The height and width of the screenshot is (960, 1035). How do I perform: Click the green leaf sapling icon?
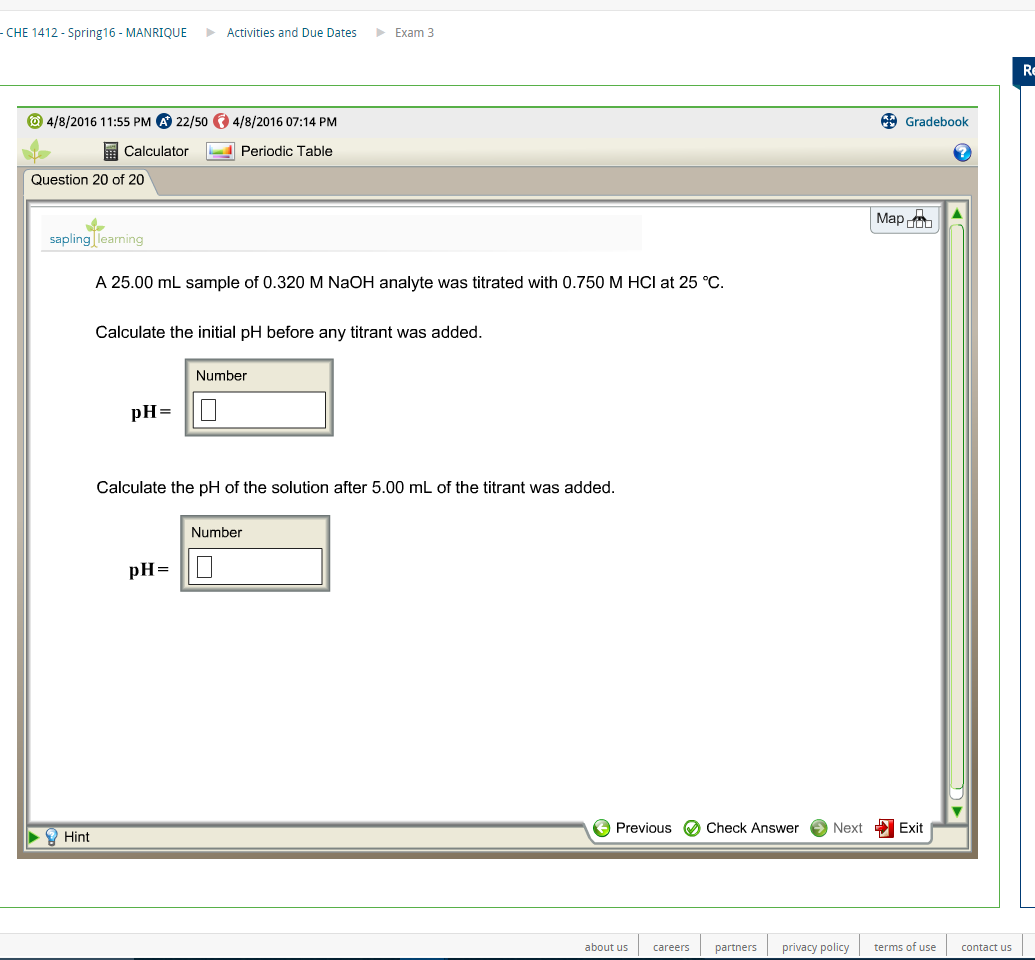pyautogui.click(x=36, y=151)
